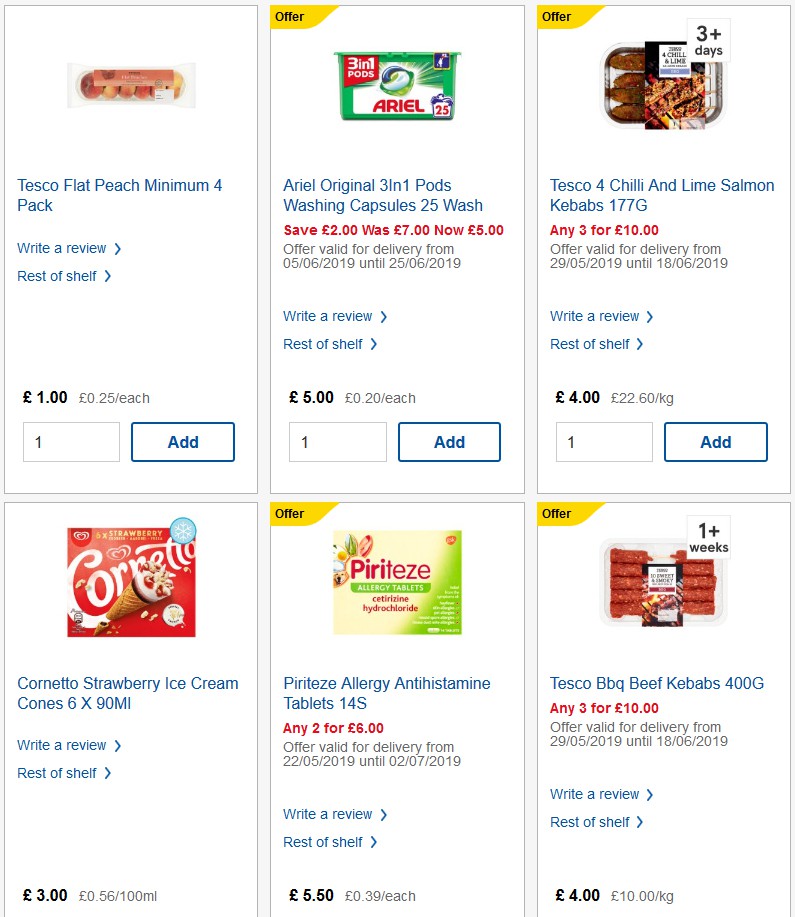Click the yellow Offer flag on Ariel Pods
The width and height of the screenshot is (795, 917).
pos(289,17)
